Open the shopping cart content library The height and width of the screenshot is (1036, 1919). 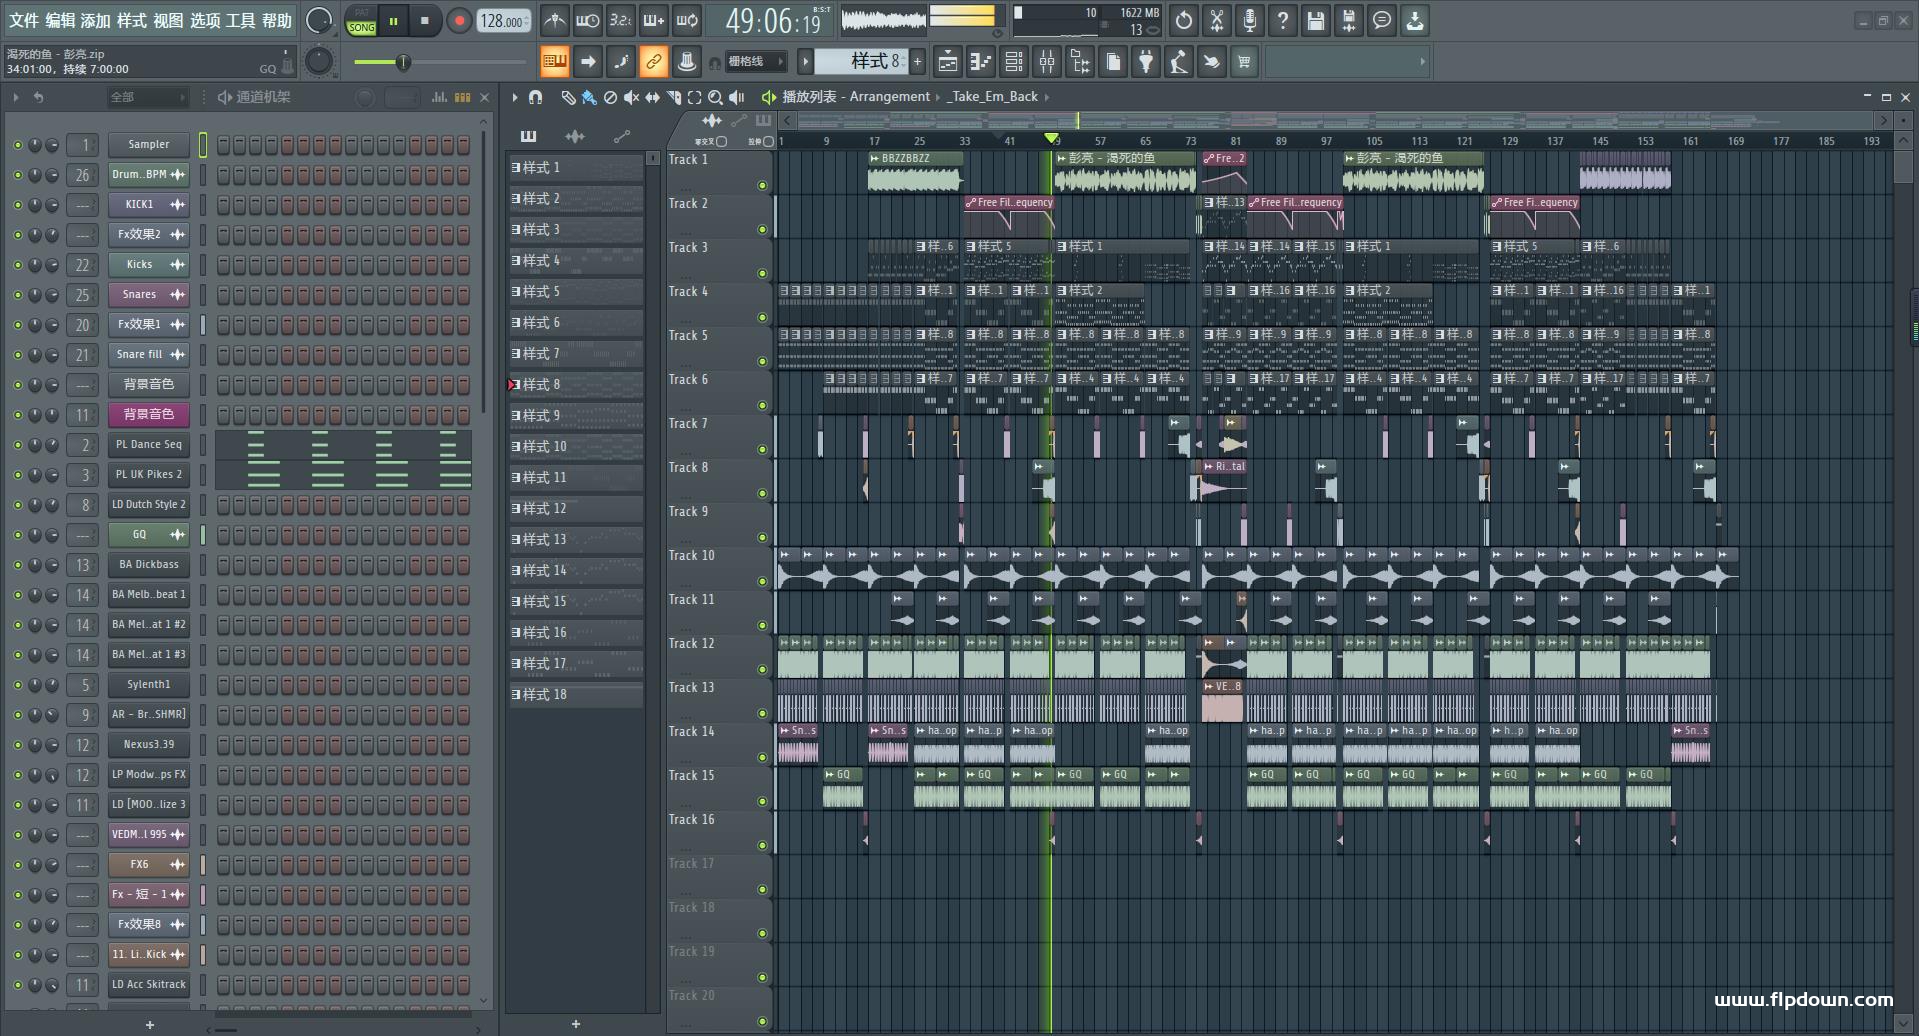(1243, 62)
